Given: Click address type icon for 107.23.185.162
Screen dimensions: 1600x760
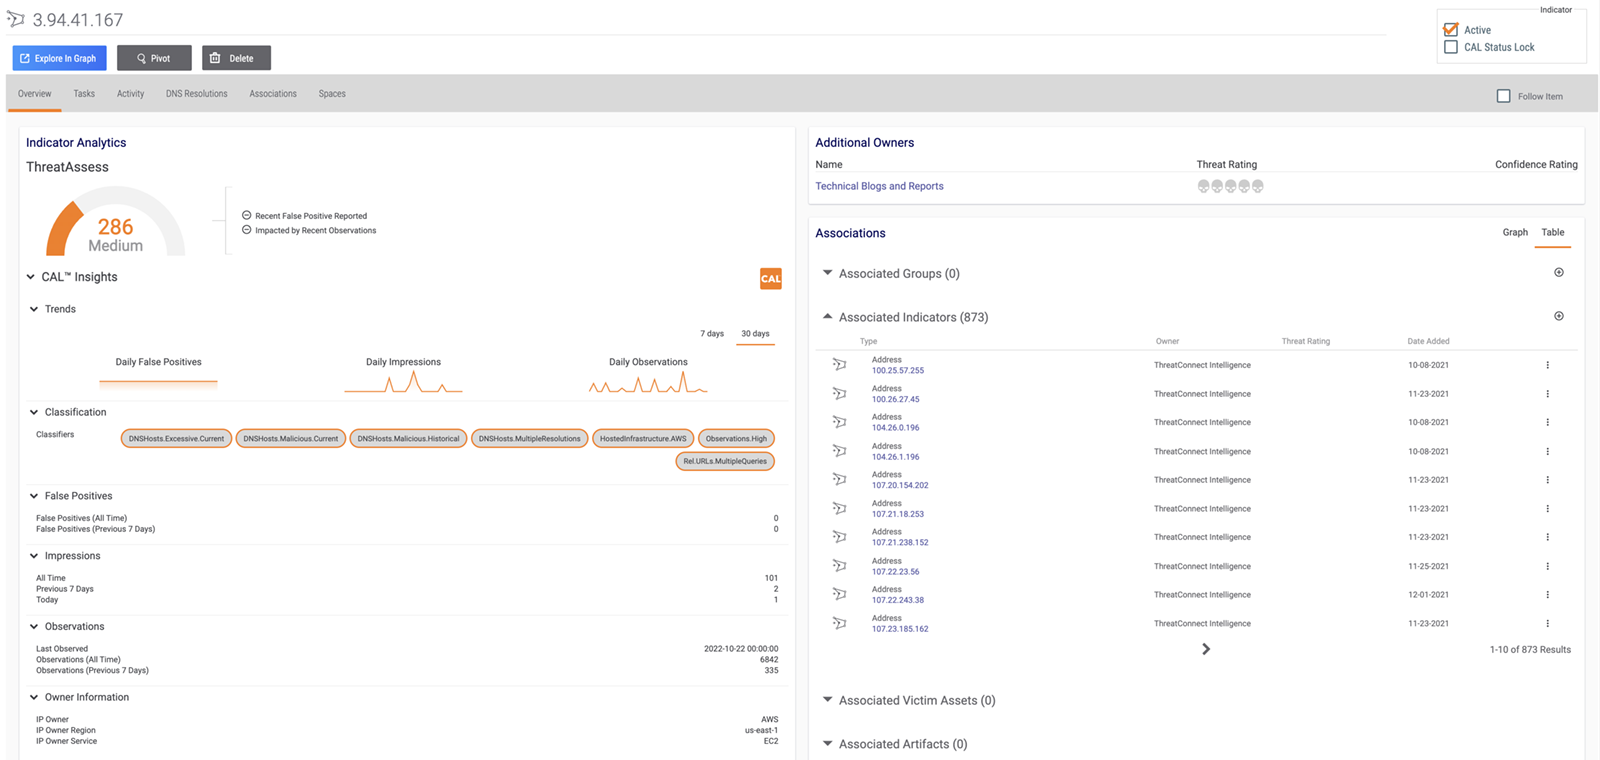Looking at the screenshot, I should pos(839,623).
